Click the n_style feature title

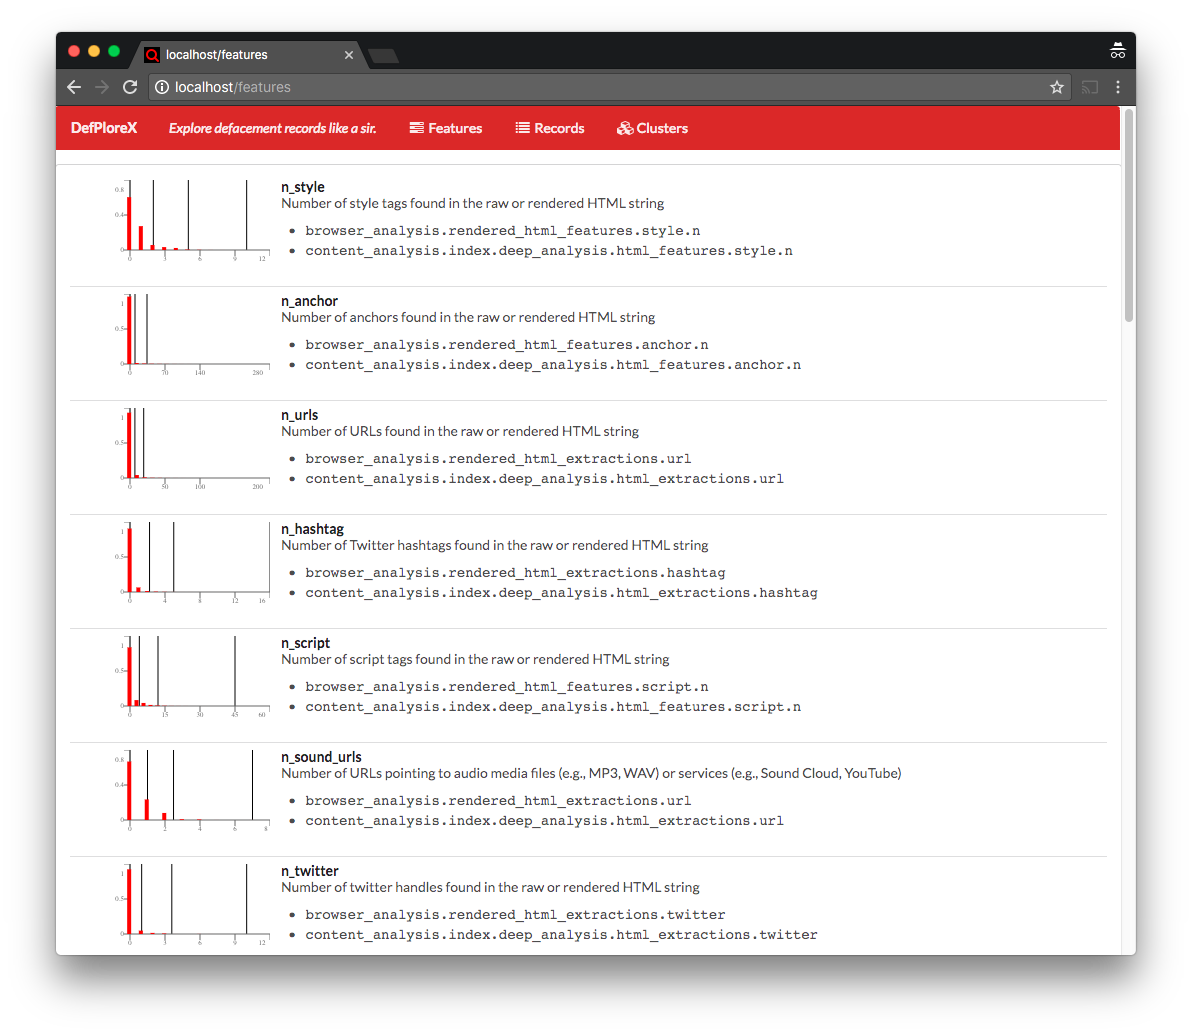tap(303, 187)
